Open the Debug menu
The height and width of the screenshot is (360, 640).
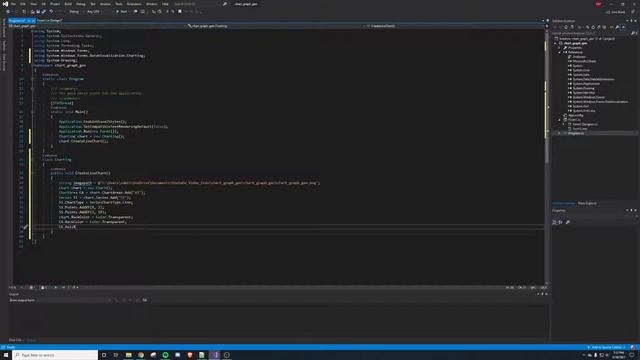click(80, 4)
